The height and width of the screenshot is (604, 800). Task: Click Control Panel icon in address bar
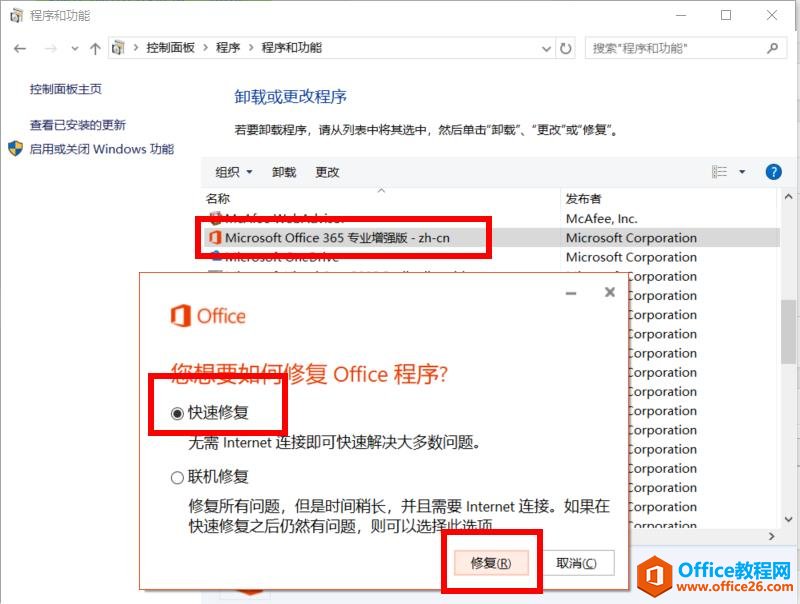[x=118, y=48]
